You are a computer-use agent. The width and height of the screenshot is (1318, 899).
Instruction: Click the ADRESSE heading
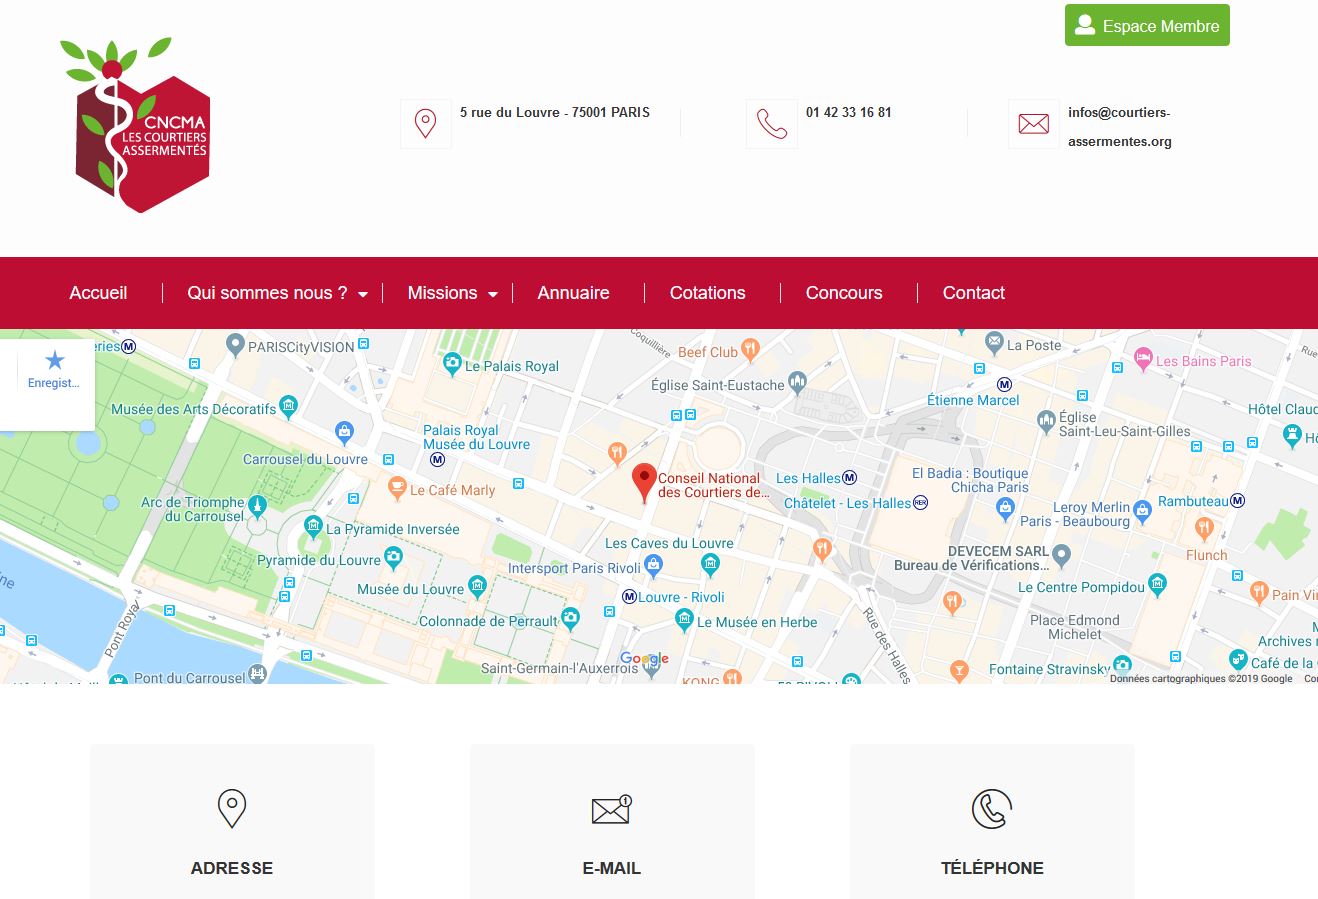[232, 868]
